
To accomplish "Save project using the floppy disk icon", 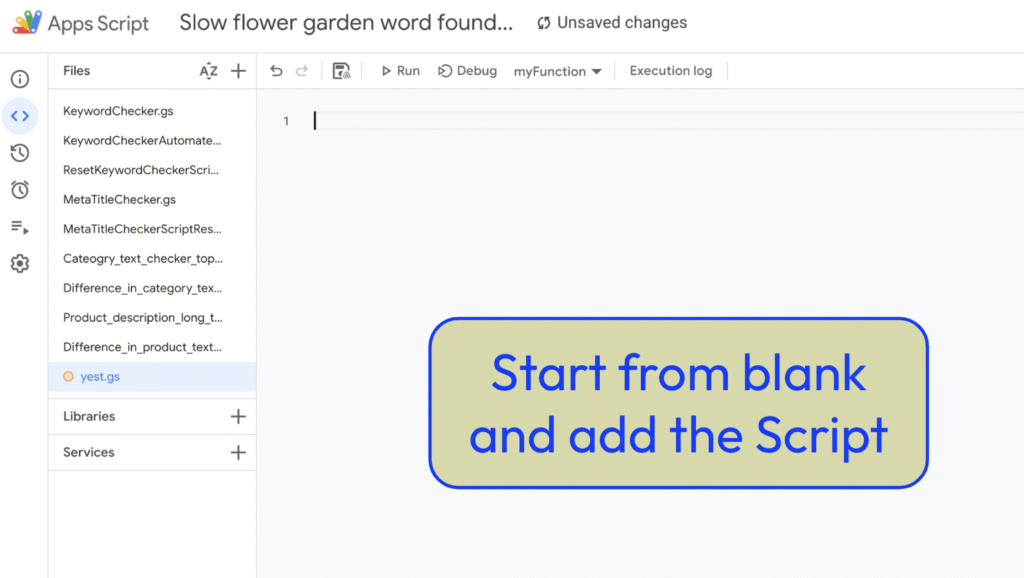I will (341, 71).
